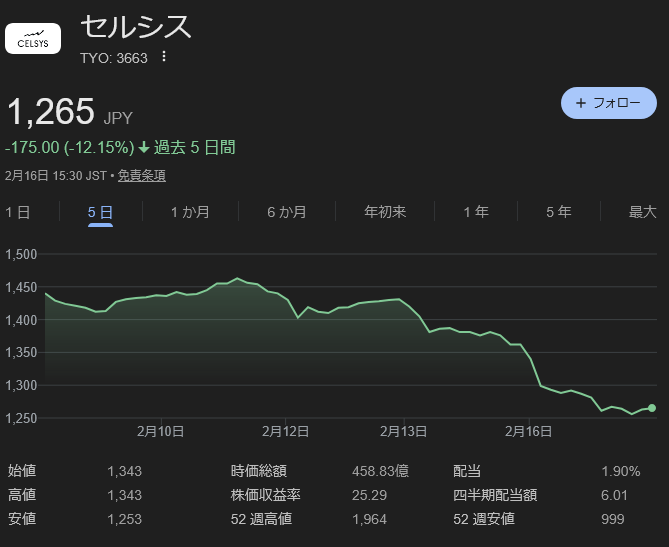Image resolution: width=669 pixels, height=547 pixels.
Task: Select the 1年 time range tab
Action: coord(476,212)
